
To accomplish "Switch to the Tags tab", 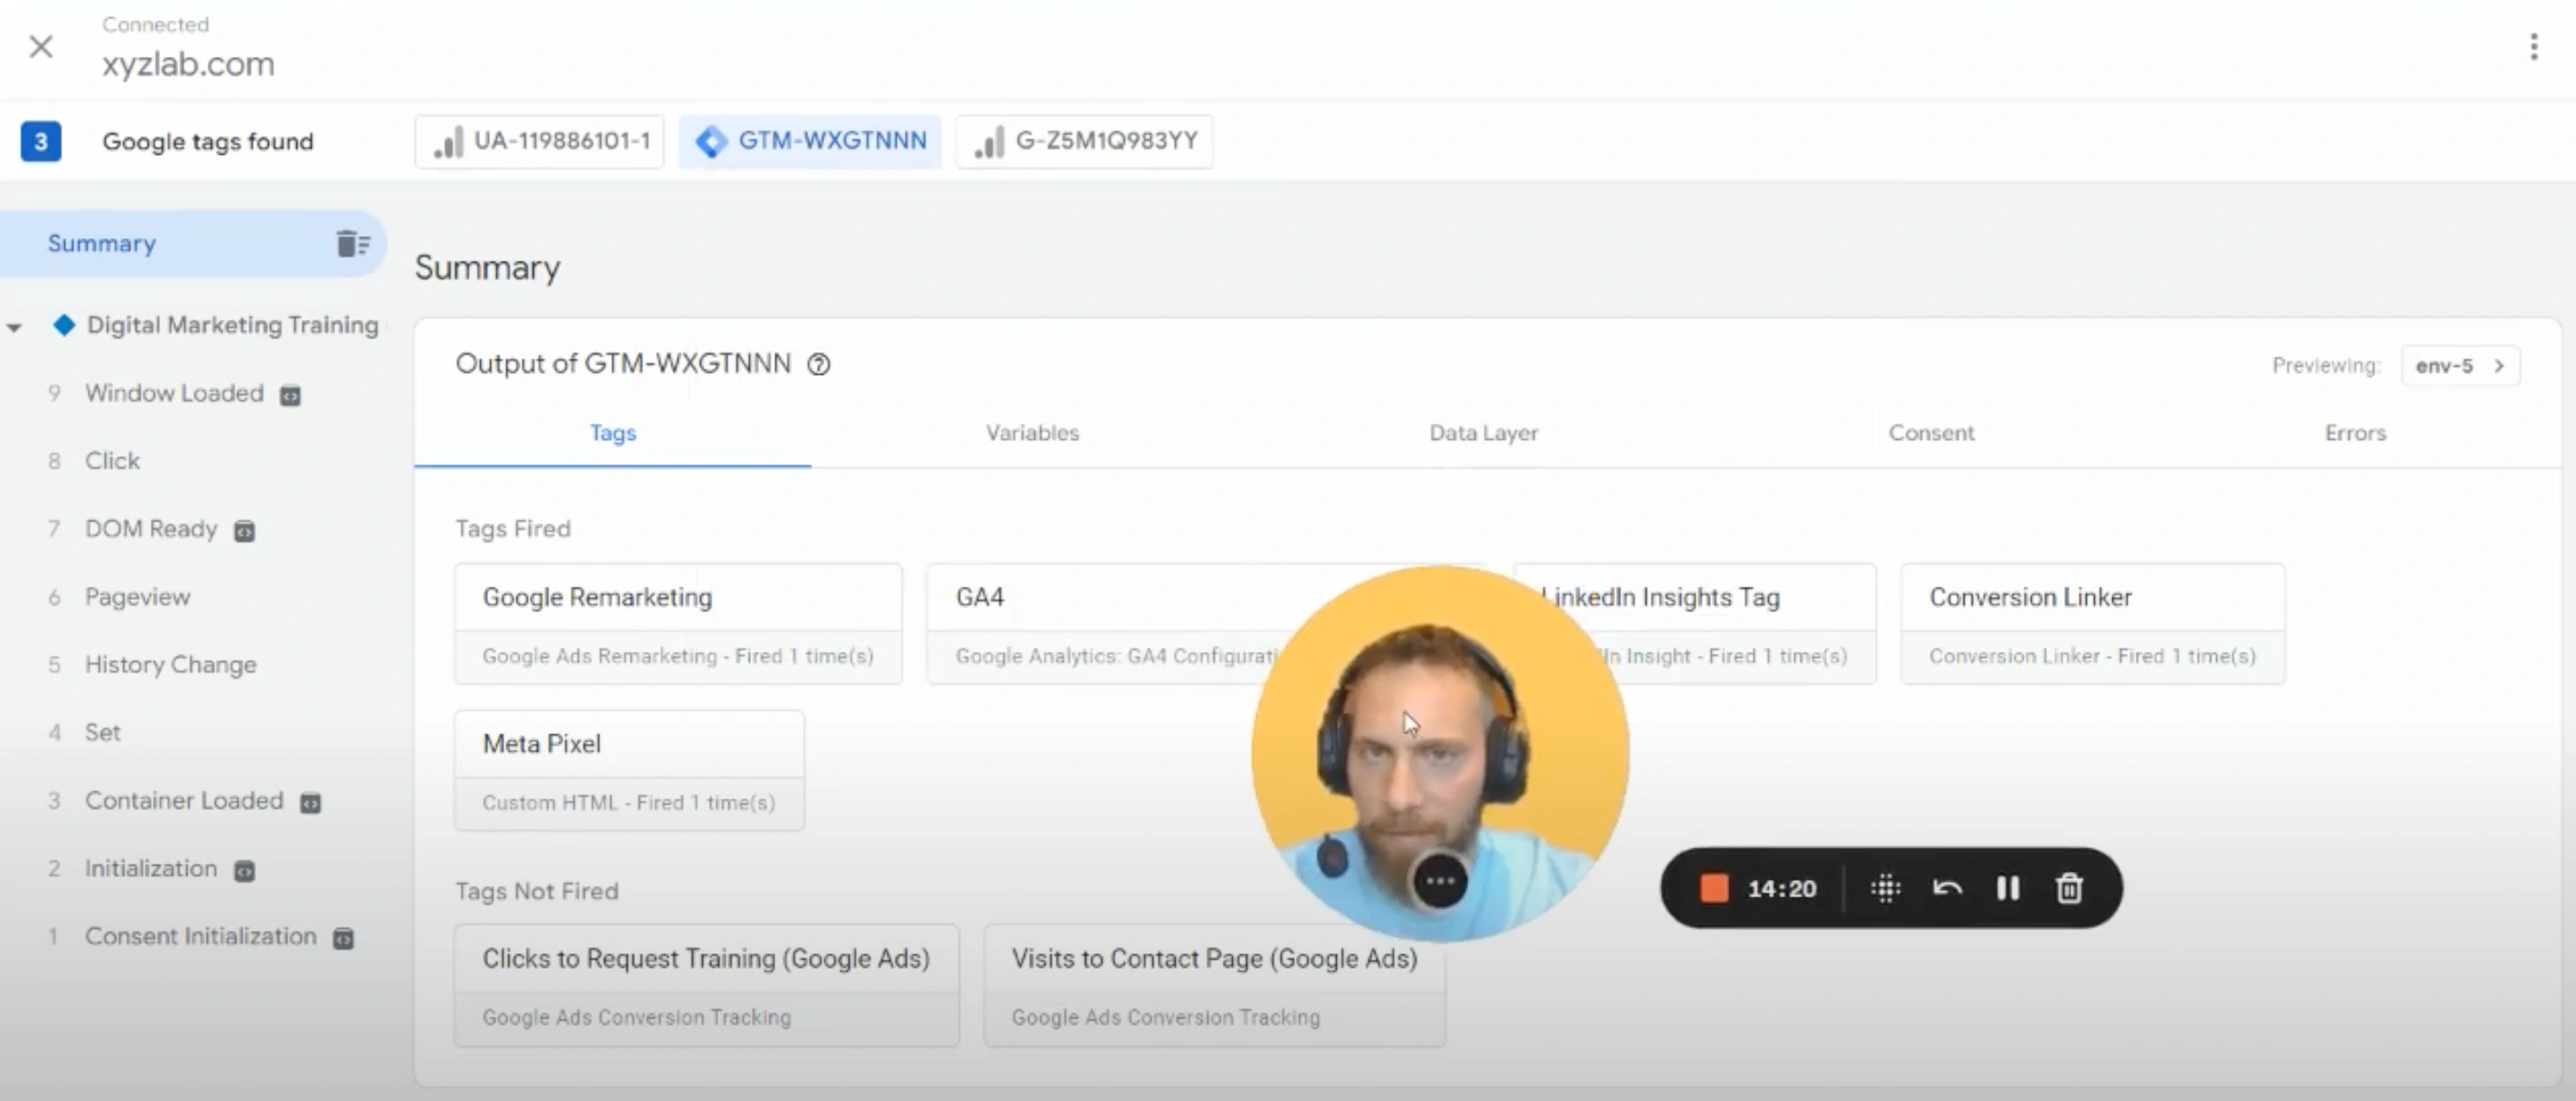I will pyautogui.click(x=613, y=433).
